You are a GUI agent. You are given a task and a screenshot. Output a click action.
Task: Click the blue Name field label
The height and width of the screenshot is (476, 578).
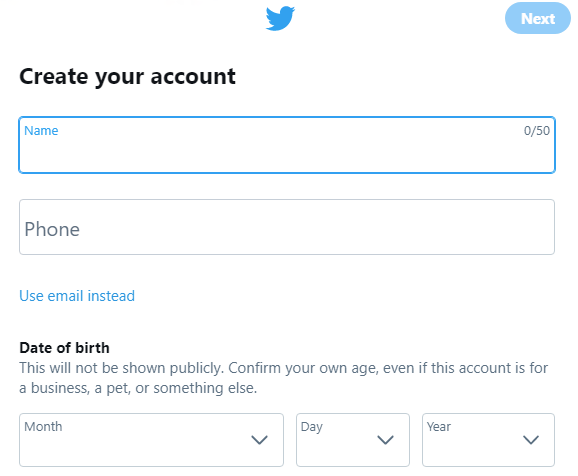[x=41, y=131]
